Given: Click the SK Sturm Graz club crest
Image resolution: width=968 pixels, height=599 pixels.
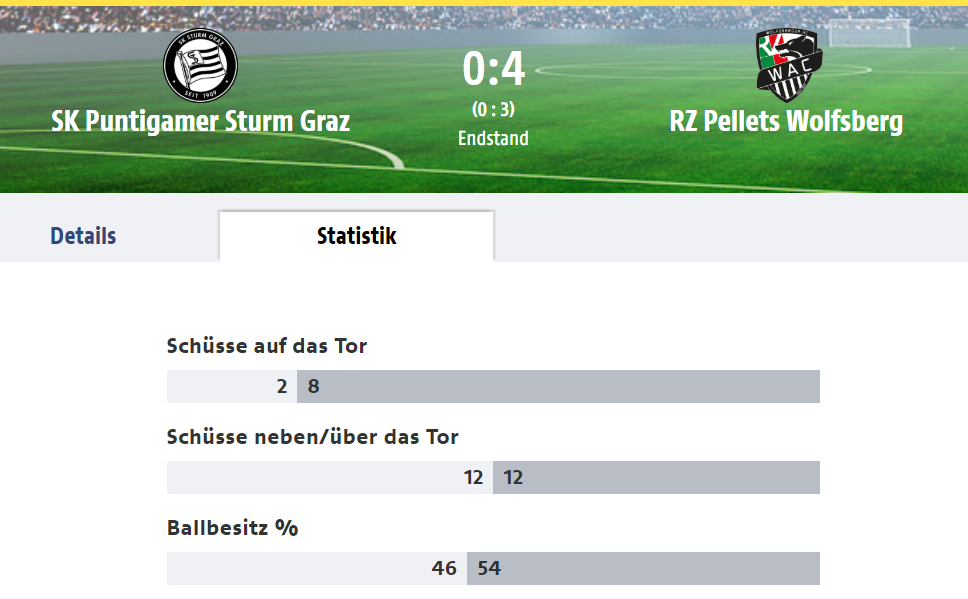Looking at the screenshot, I should [x=200, y=65].
